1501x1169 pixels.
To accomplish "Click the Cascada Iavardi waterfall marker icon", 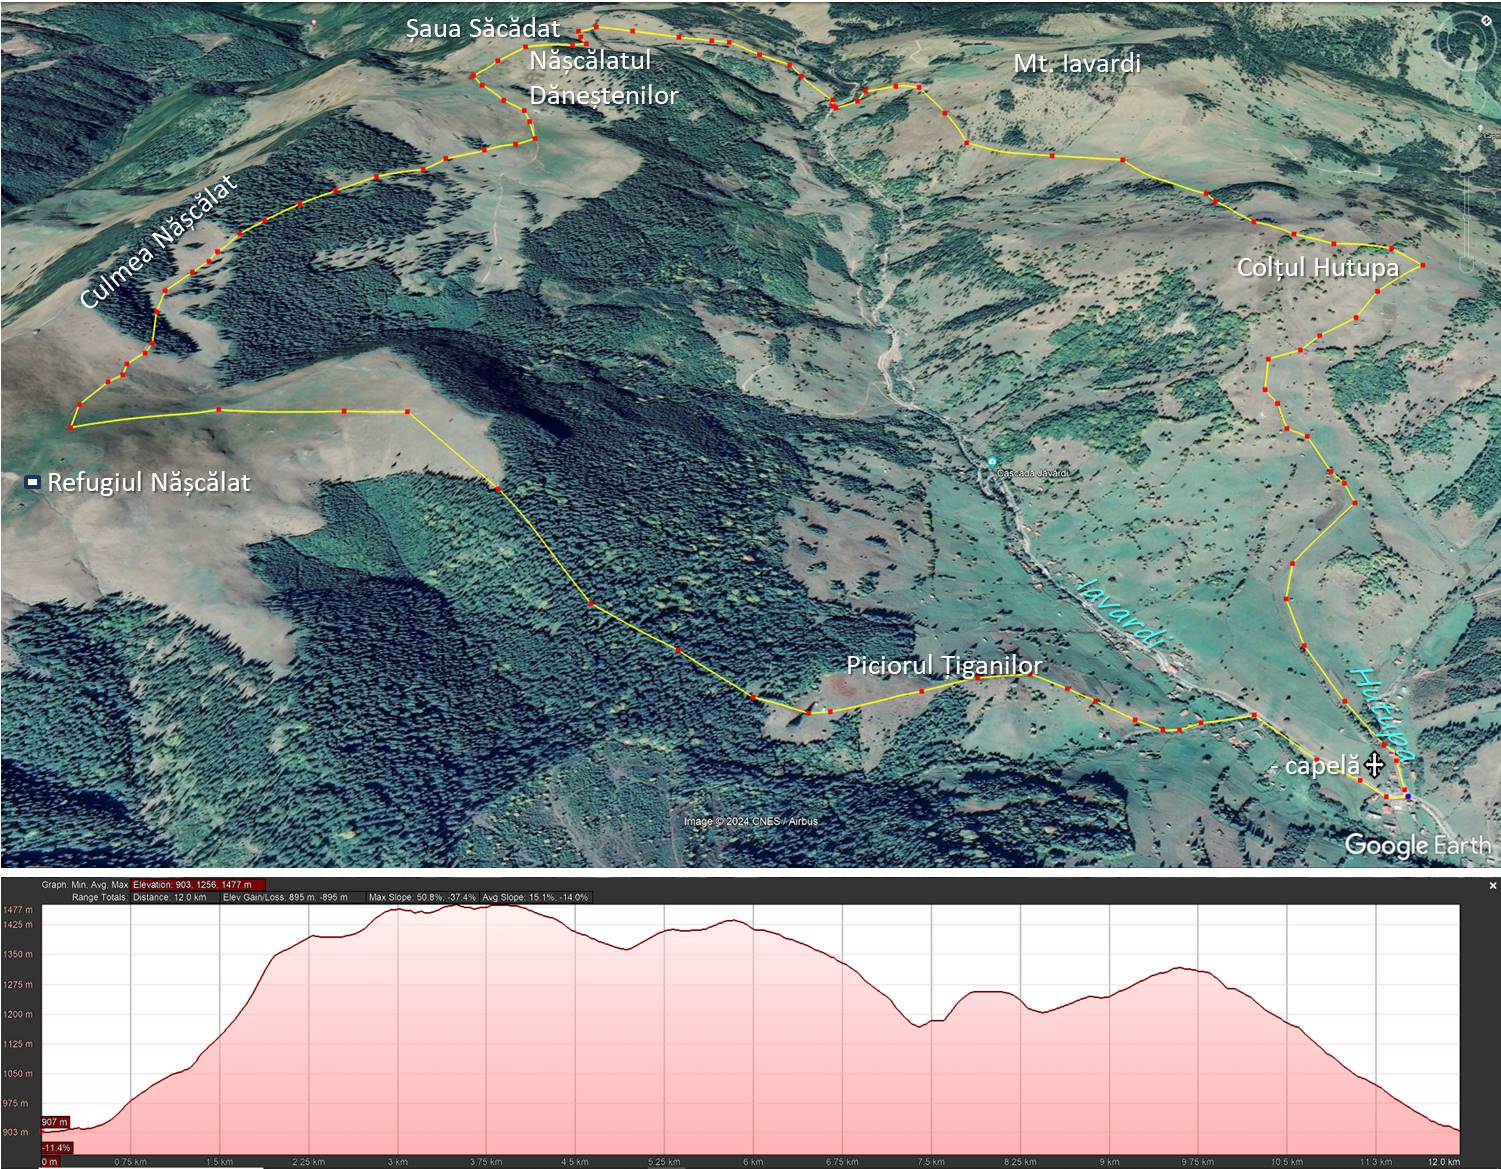I will coord(991,462).
